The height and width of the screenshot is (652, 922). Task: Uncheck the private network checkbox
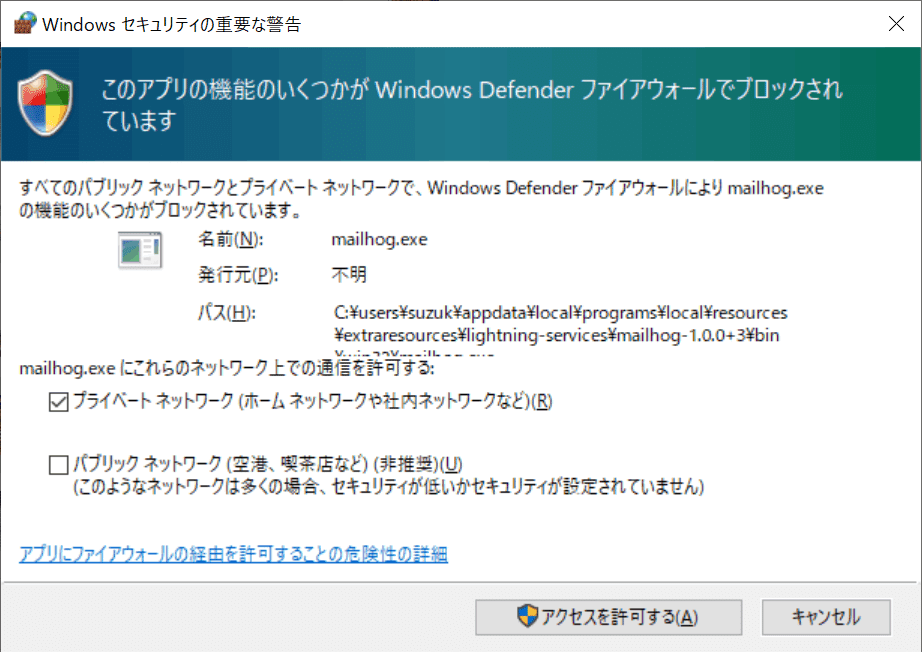[x=58, y=402]
